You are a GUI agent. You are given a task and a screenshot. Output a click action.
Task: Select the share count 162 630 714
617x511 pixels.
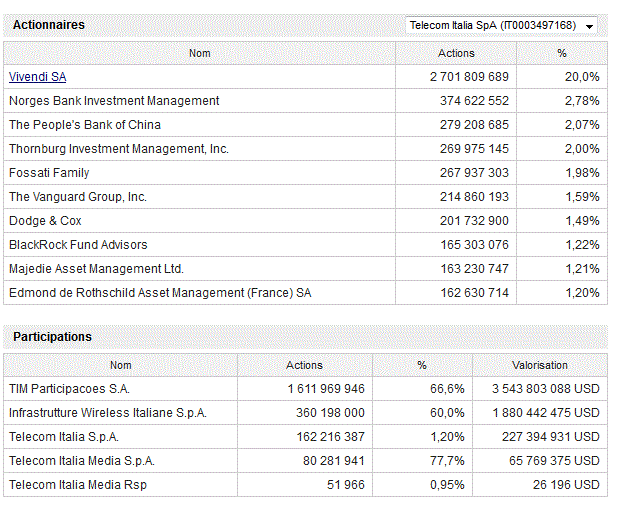point(475,293)
